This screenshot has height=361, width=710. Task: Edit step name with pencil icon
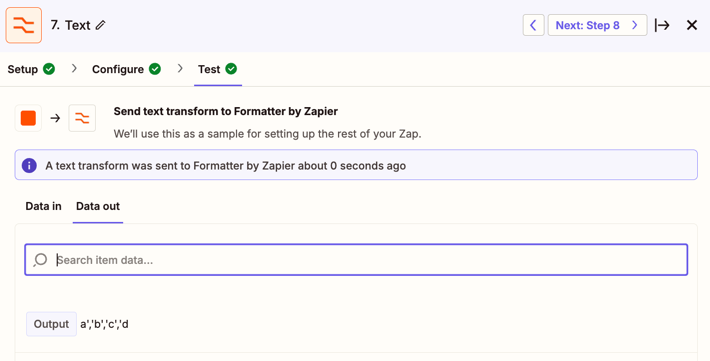(x=101, y=25)
